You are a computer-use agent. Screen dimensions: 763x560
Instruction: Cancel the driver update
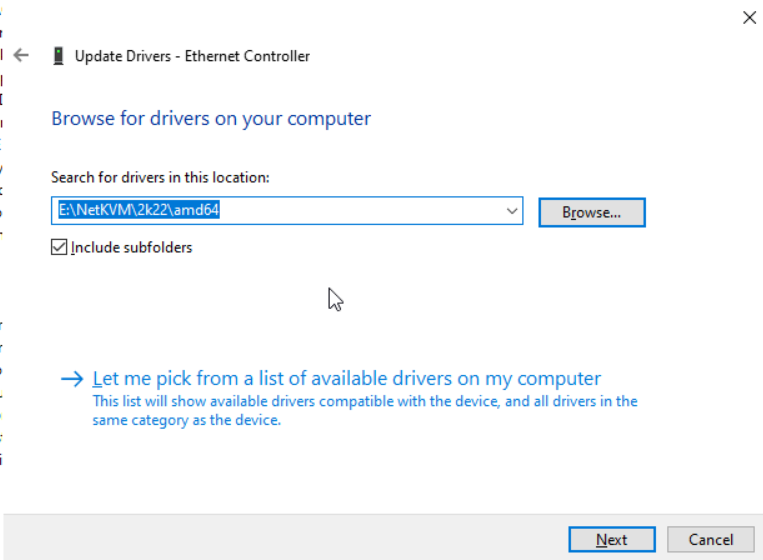tap(710, 540)
